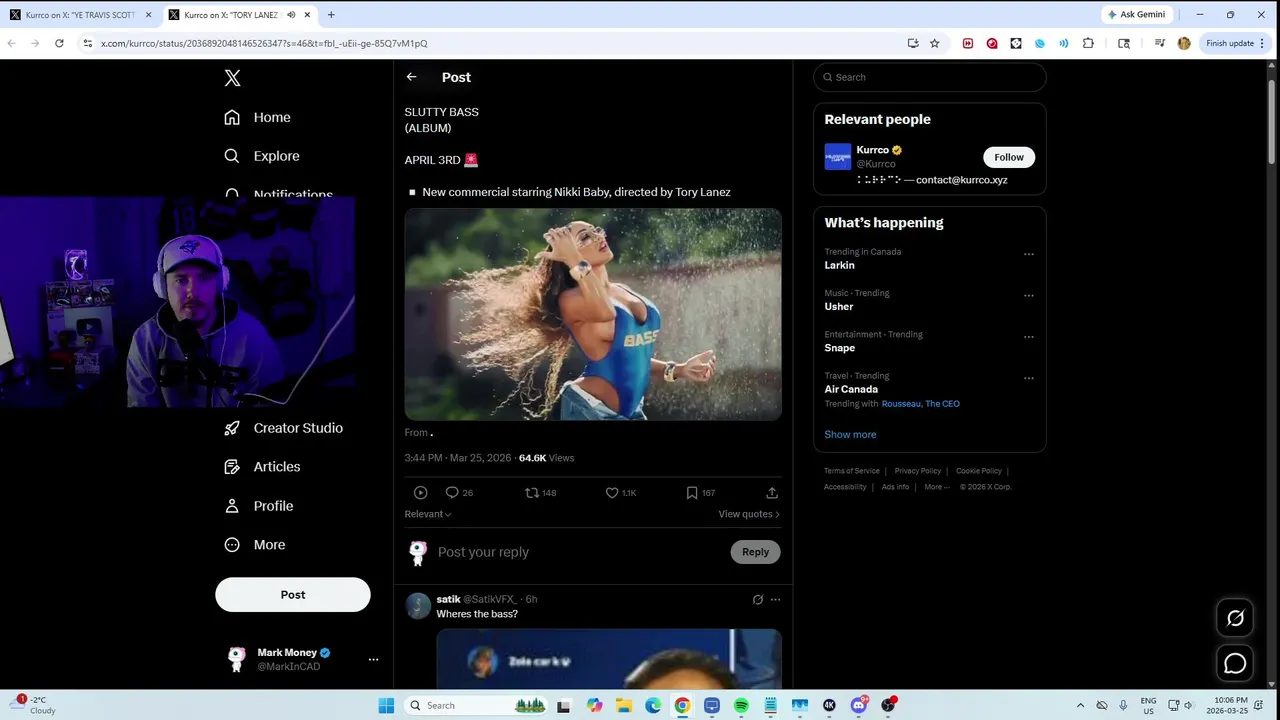Click Show more under What's happening
The height and width of the screenshot is (720, 1280).
pos(850,434)
